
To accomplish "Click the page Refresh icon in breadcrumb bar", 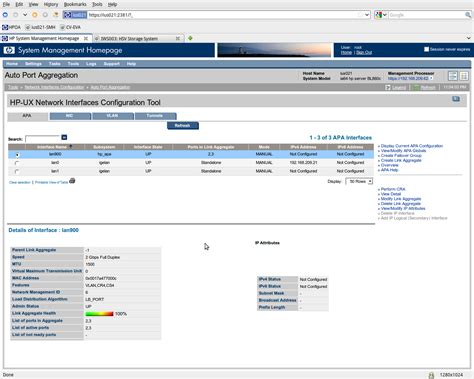I will [416, 87].
